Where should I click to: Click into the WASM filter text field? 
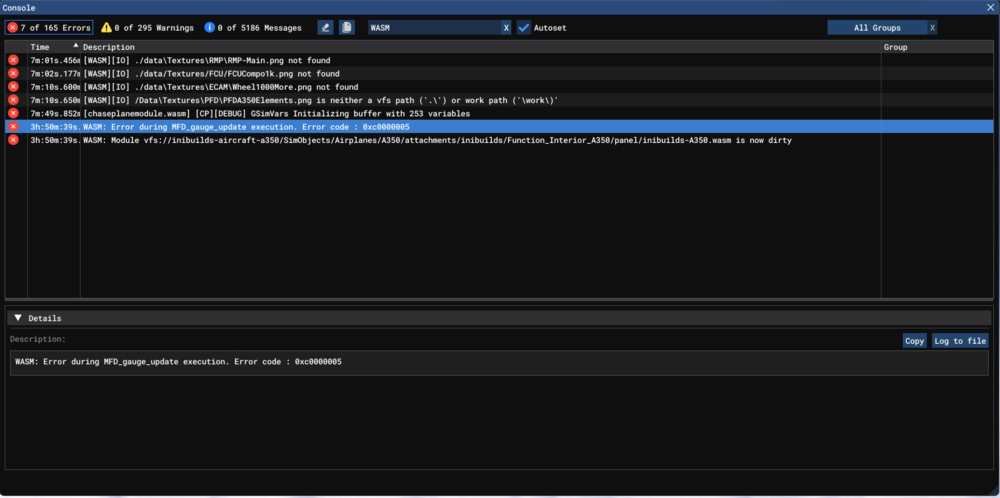[433, 28]
